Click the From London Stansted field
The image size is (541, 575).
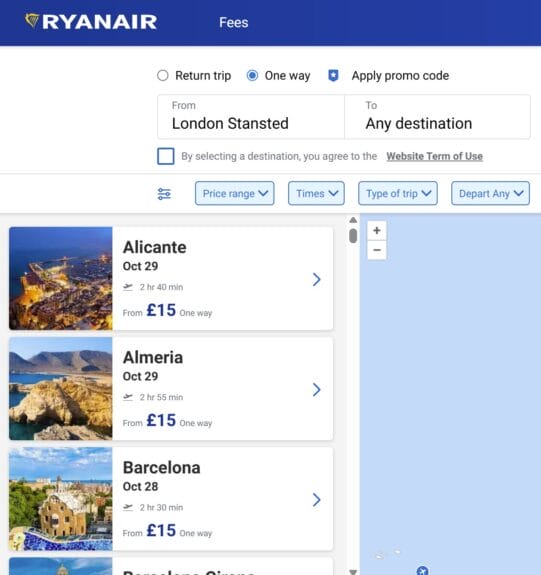click(x=251, y=117)
